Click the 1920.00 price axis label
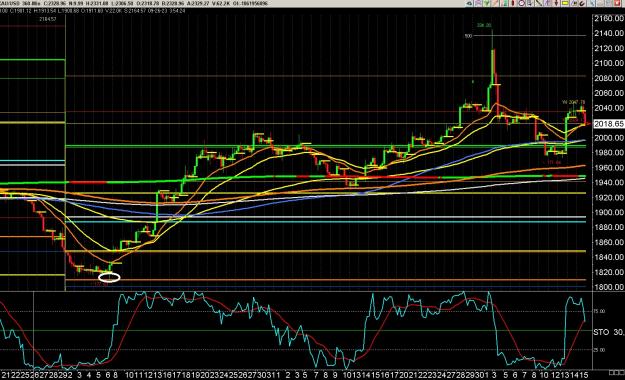625x380 pixels. [609, 198]
